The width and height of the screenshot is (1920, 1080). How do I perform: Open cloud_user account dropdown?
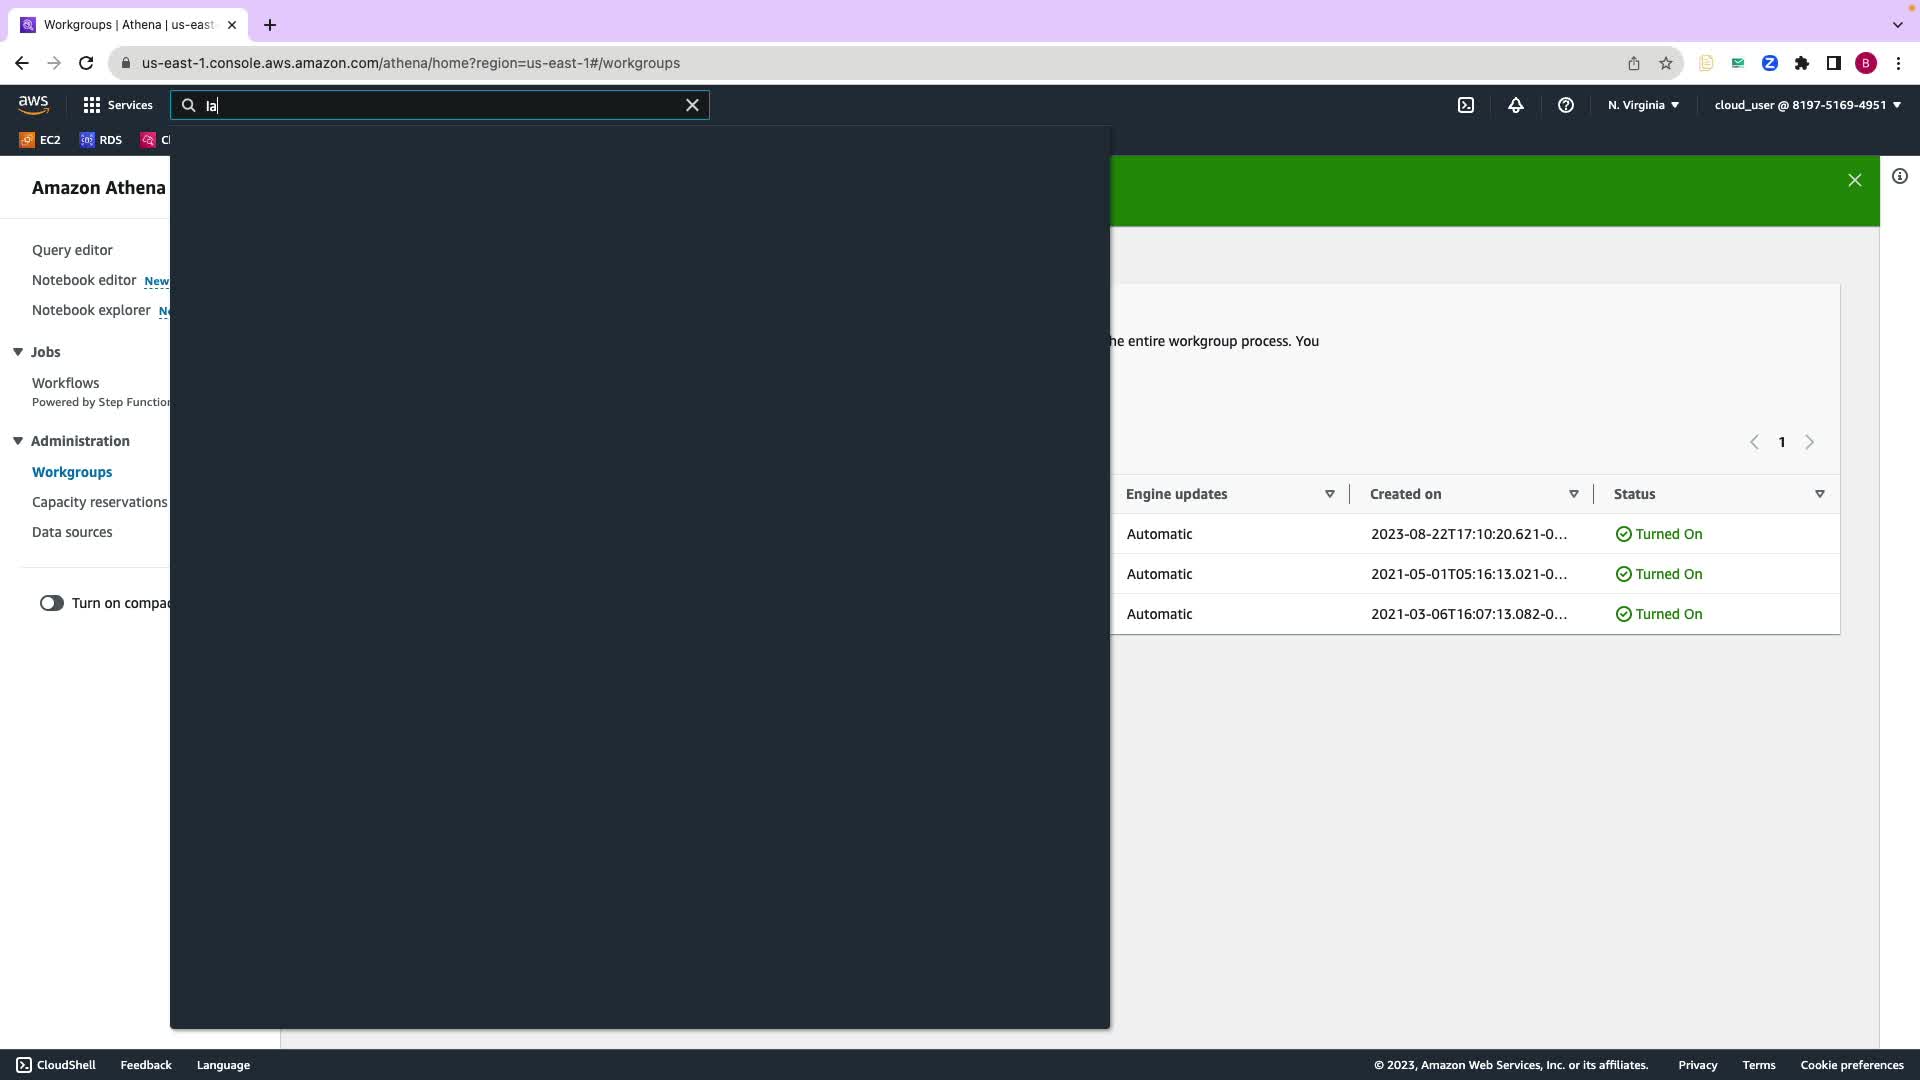pyautogui.click(x=1807, y=105)
